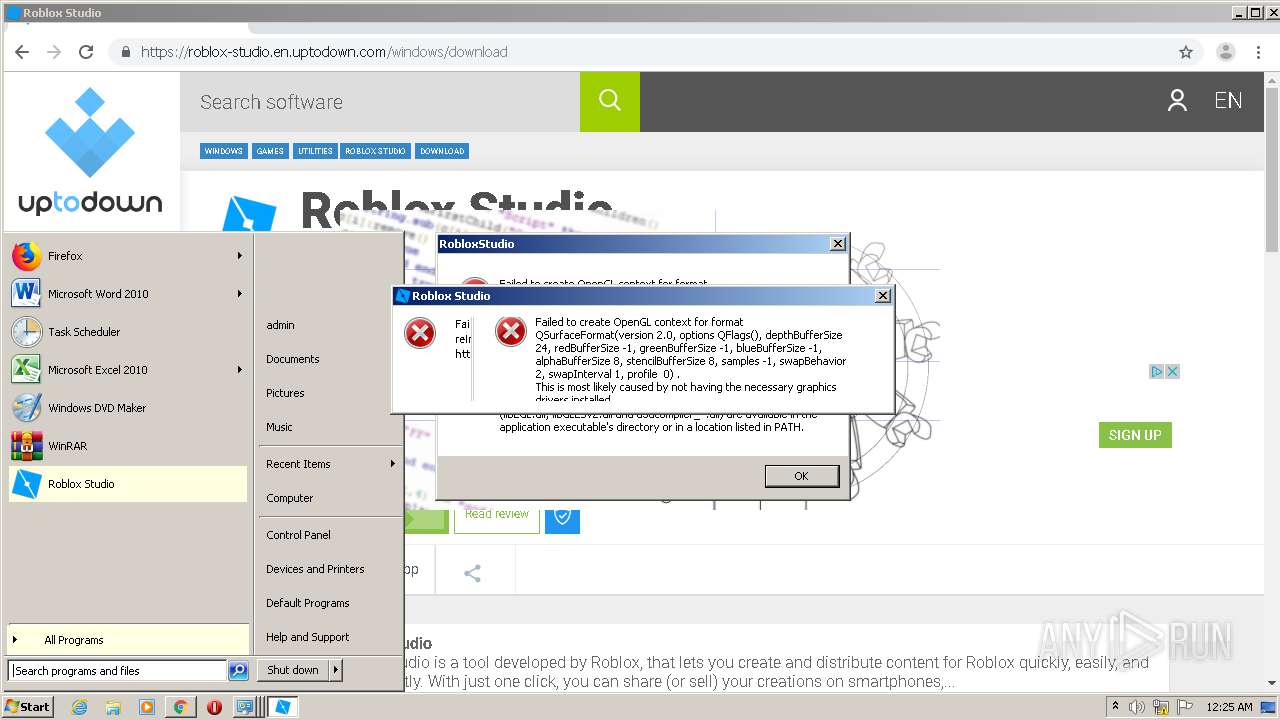Viewport: 1280px width, 720px height.
Task: Go back in the browser
Action: [22, 52]
